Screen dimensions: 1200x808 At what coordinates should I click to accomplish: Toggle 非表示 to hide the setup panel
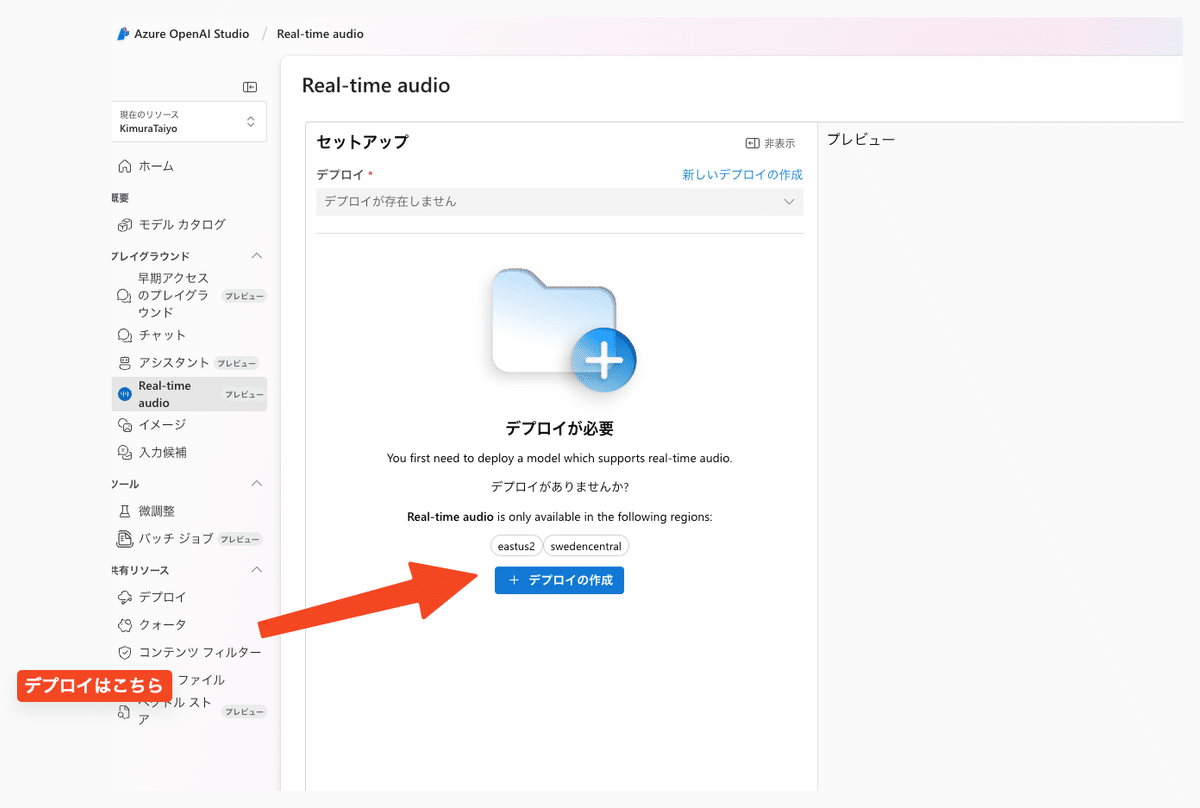765,142
